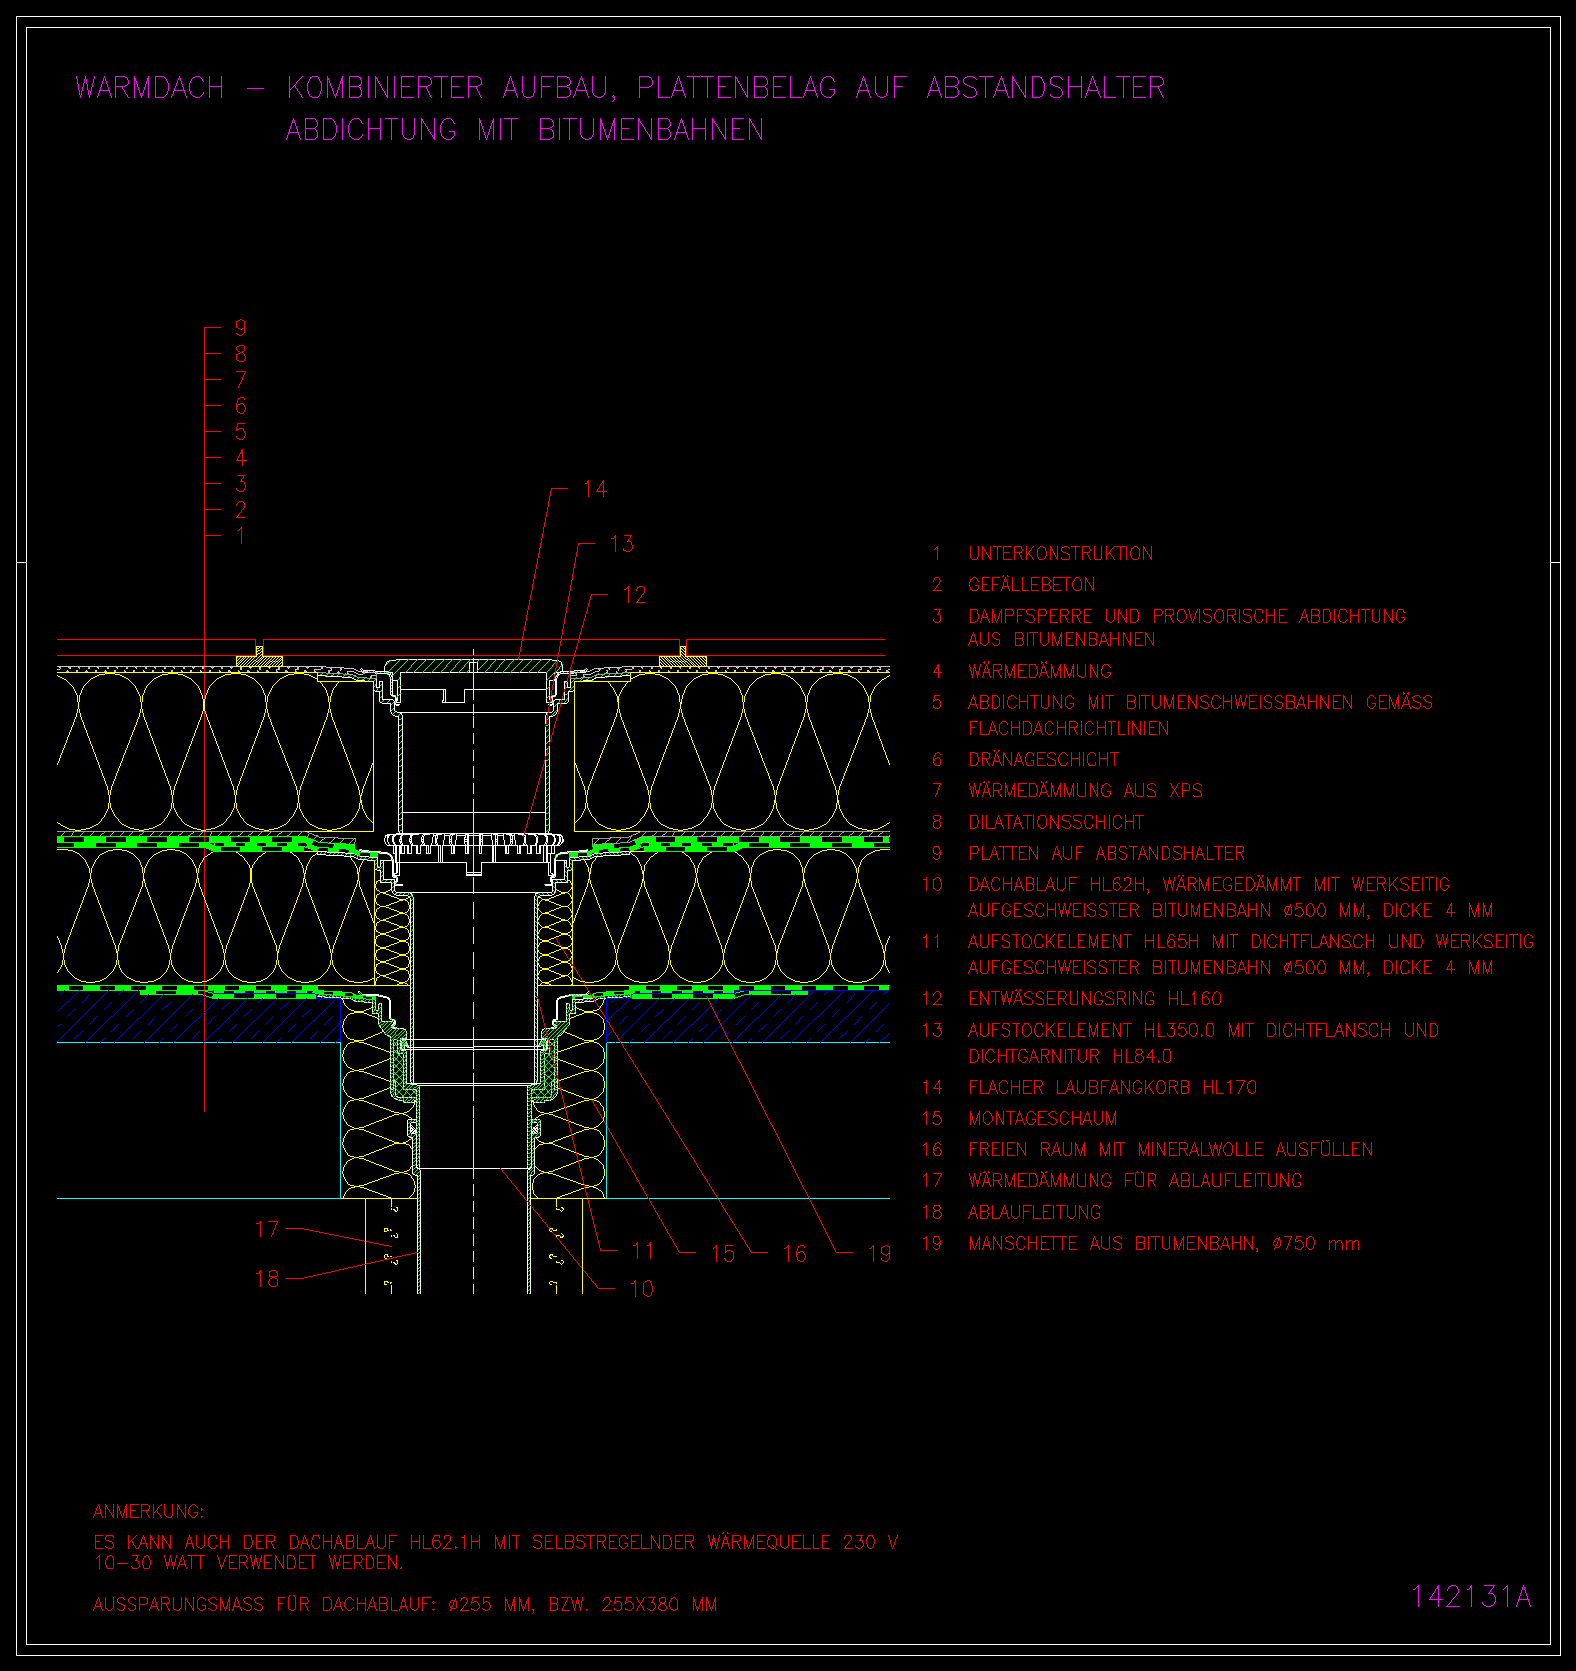Select legend entry 'ABLAUFLEITUNG'

[x=1034, y=1212]
